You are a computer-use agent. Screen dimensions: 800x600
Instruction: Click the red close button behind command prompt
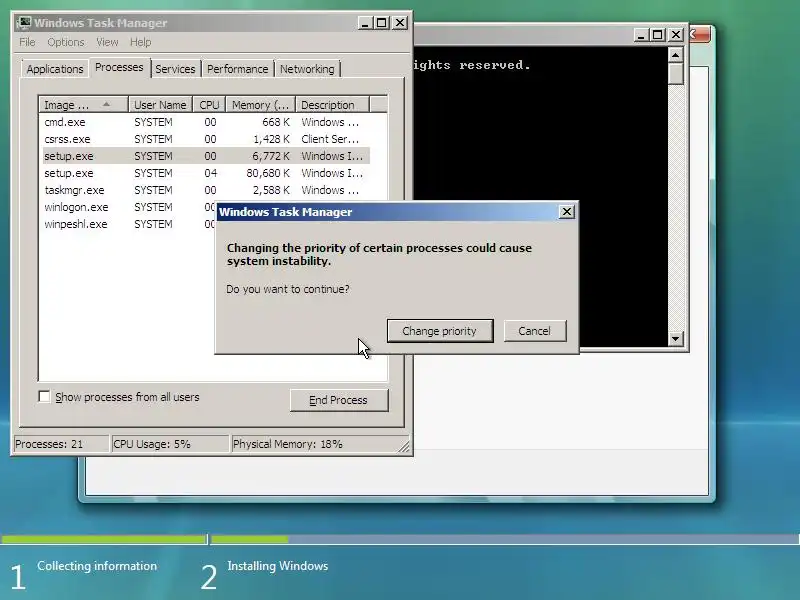[x=699, y=35]
